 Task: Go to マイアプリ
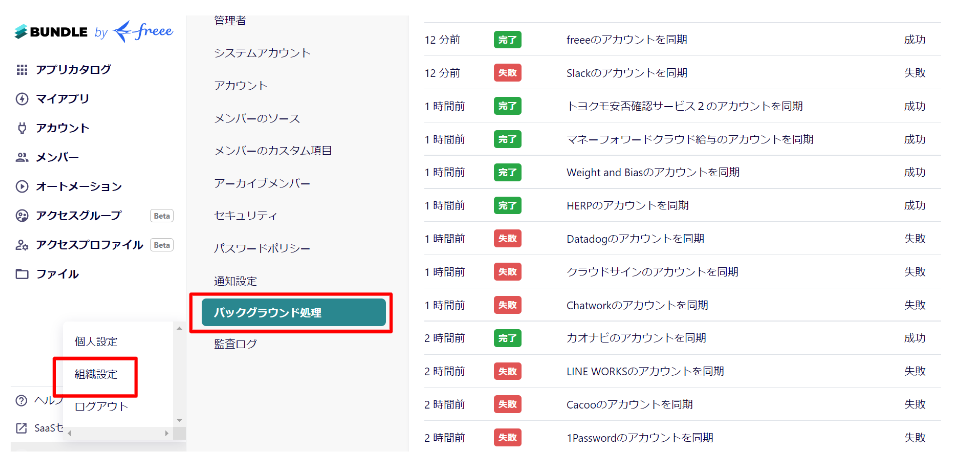[63, 99]
